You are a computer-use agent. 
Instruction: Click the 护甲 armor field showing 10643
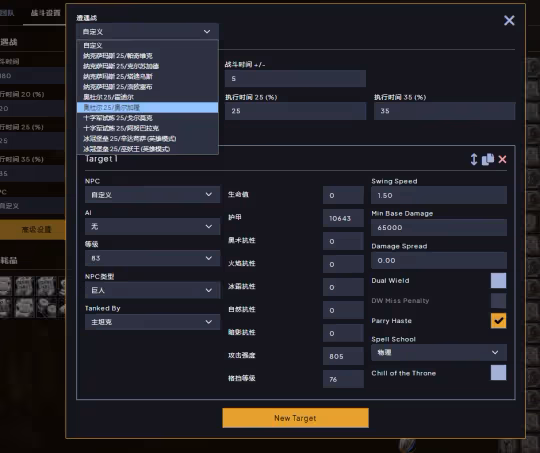coord(343,218)
